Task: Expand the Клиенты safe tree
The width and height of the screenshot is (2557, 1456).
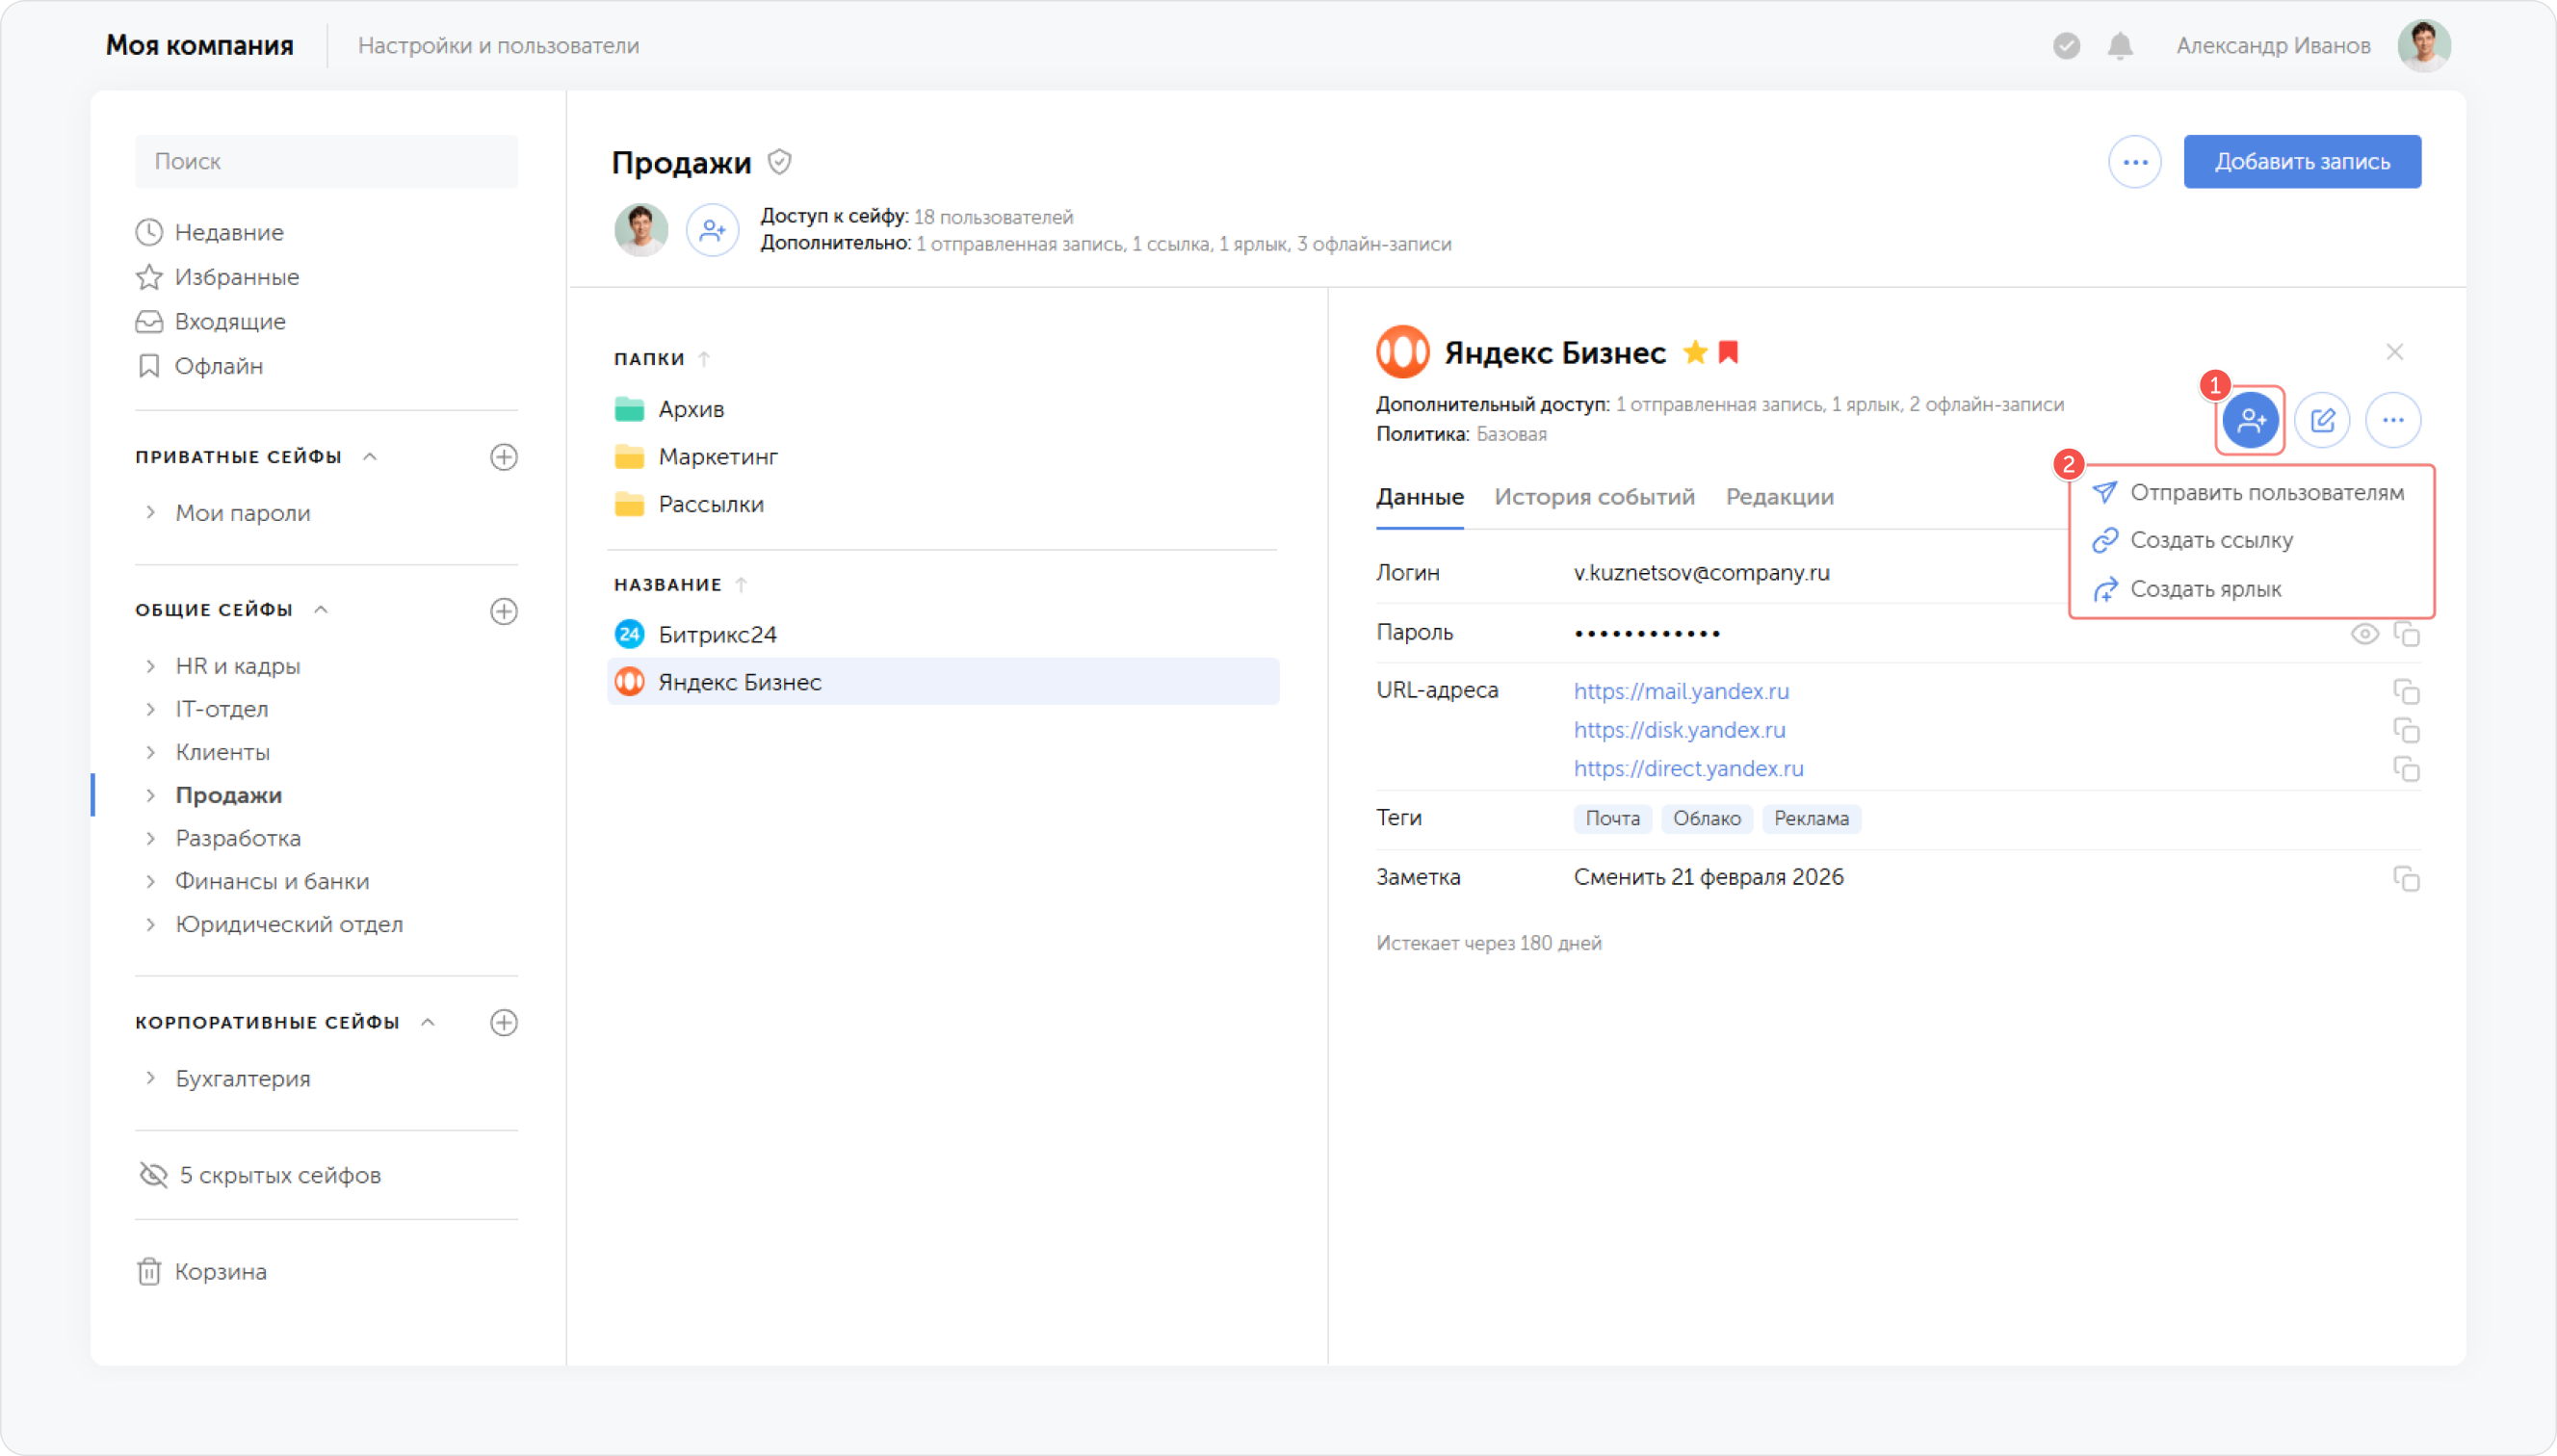Action: pyautogui.click(x=150, y=752)
